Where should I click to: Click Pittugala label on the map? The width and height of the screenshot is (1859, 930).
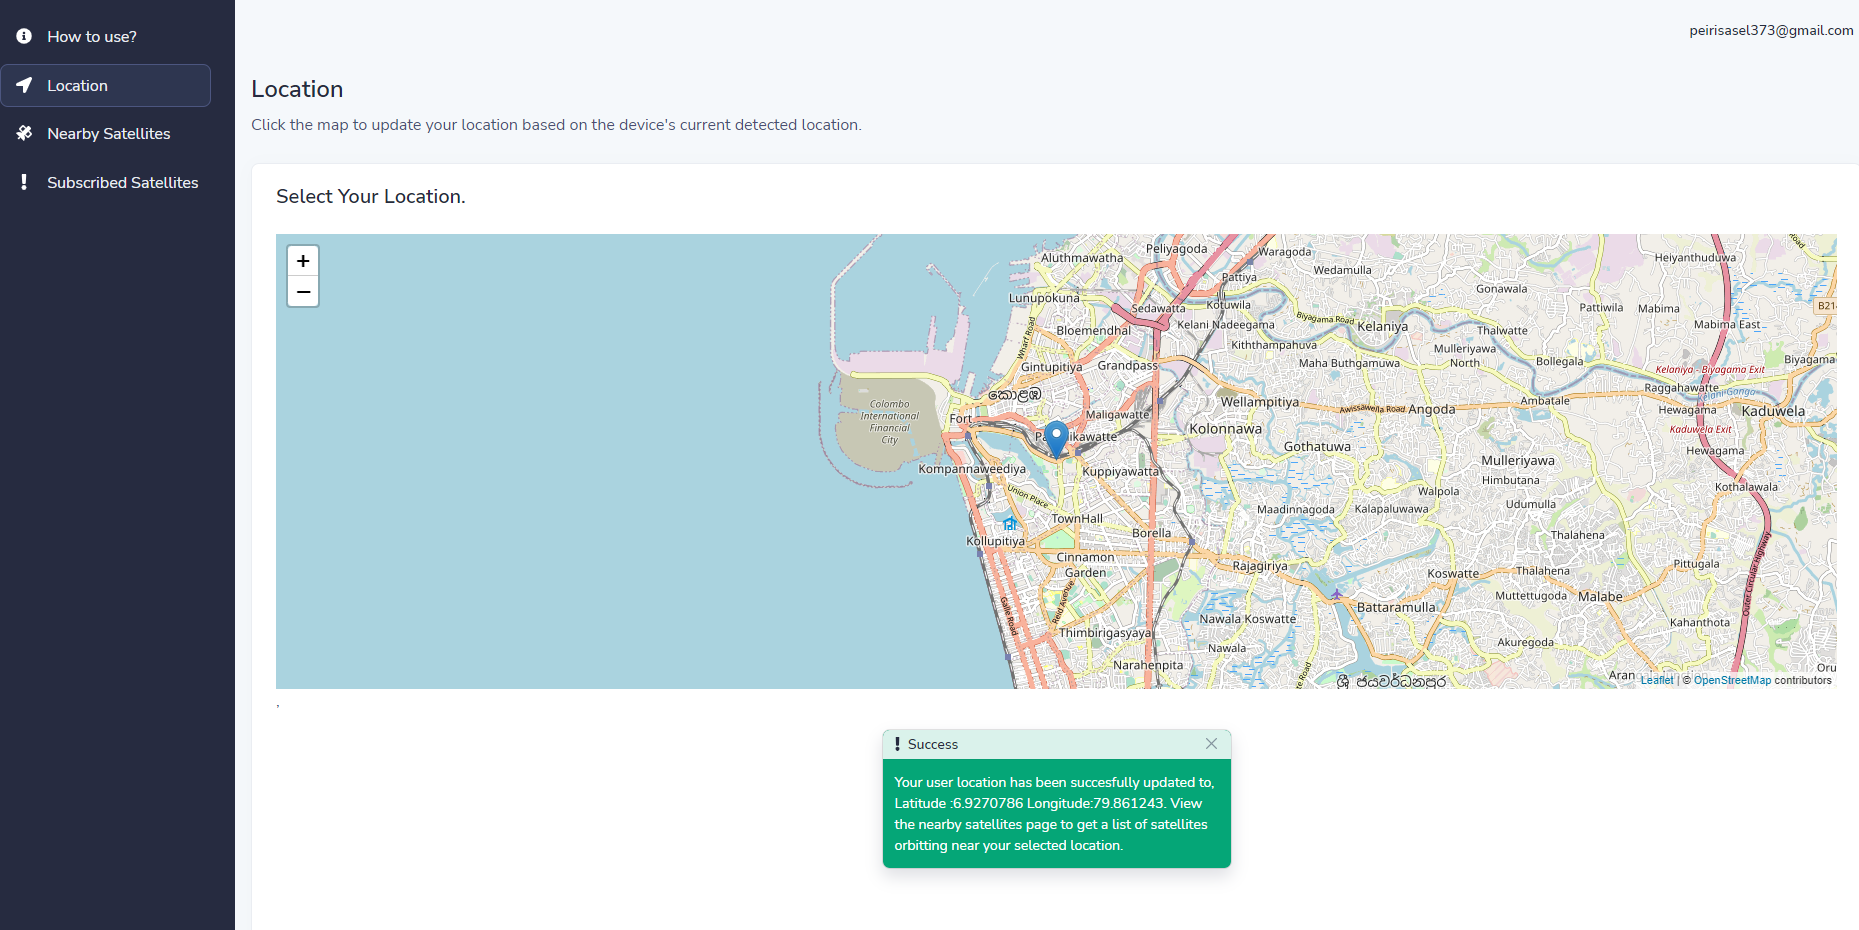(1696, 564)
